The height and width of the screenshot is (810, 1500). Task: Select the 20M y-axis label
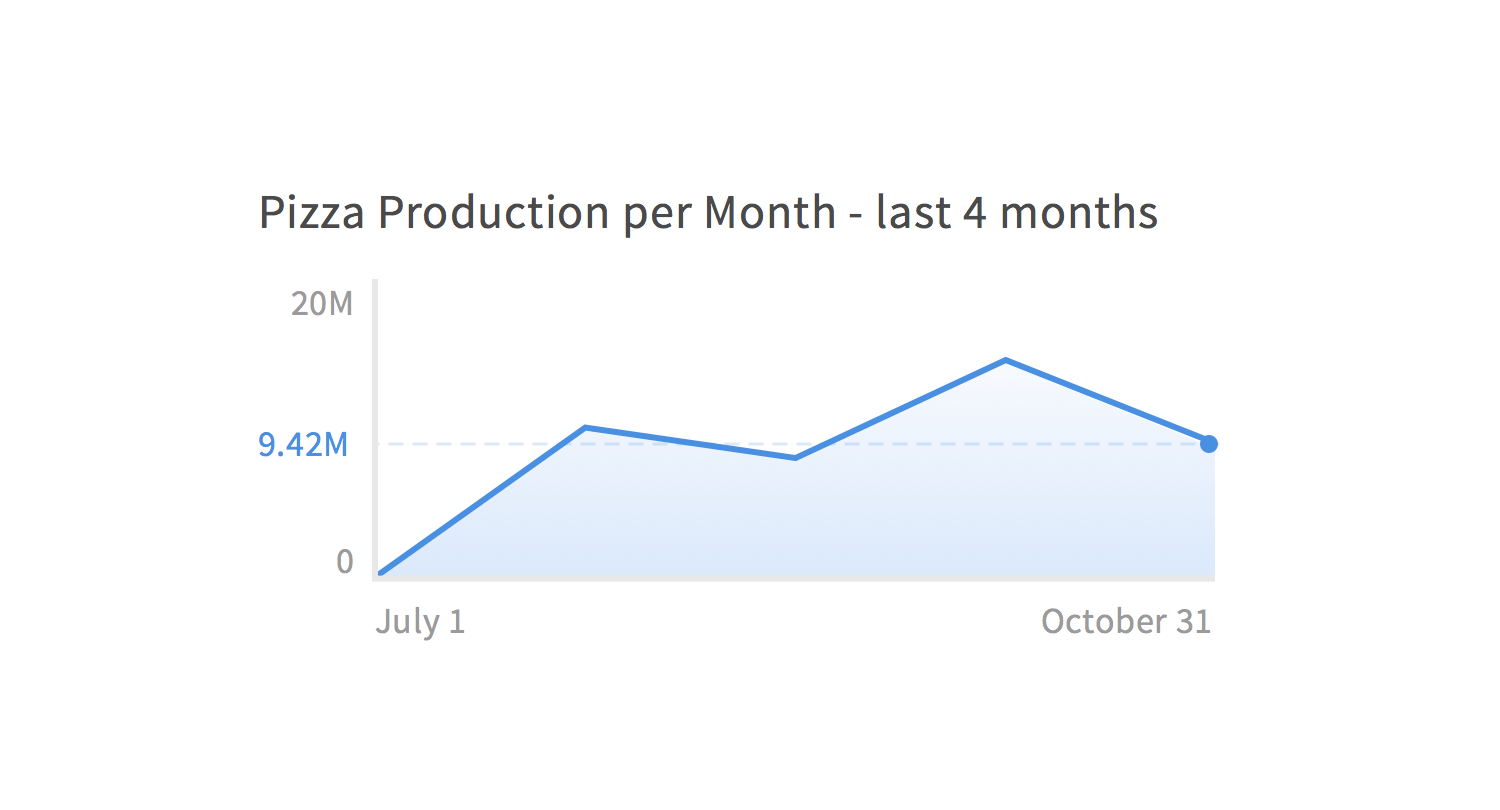click(322, 302)
